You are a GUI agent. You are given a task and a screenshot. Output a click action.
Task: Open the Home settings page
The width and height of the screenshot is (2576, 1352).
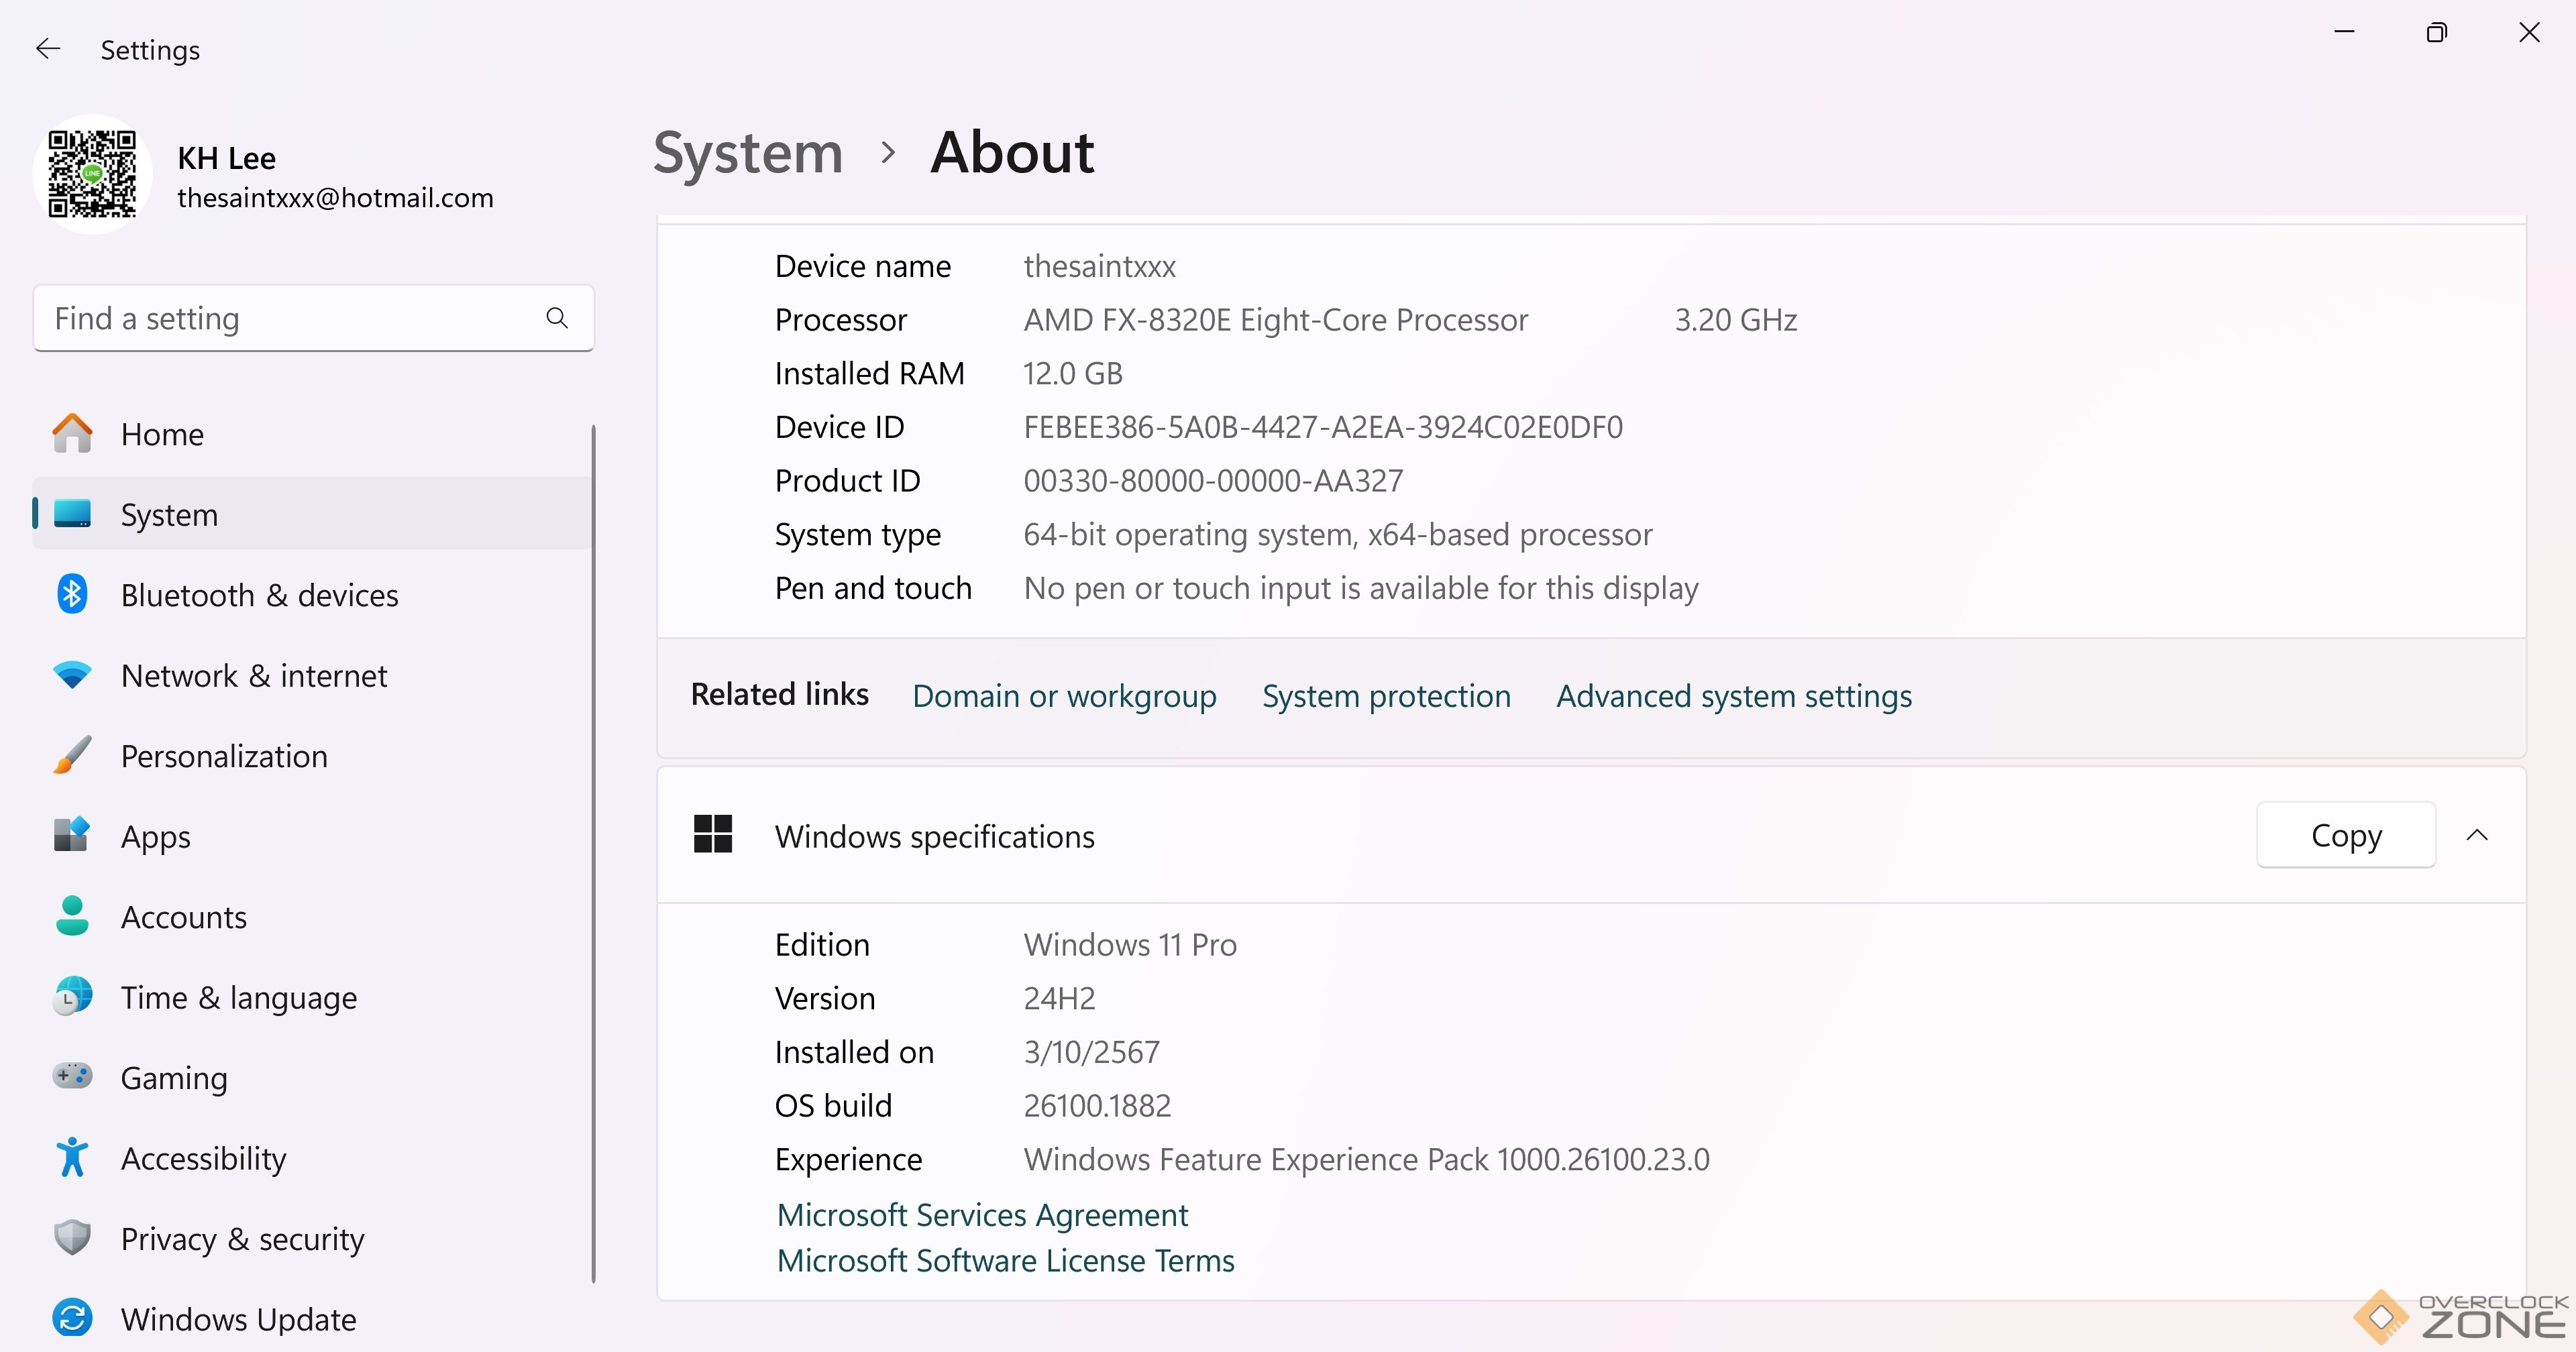click(x=312, y=434)
